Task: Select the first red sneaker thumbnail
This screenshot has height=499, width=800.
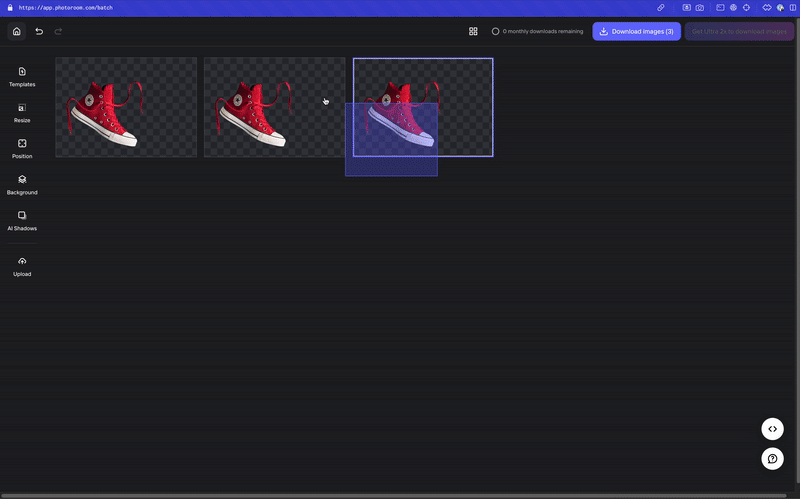Action: (126, 107)
